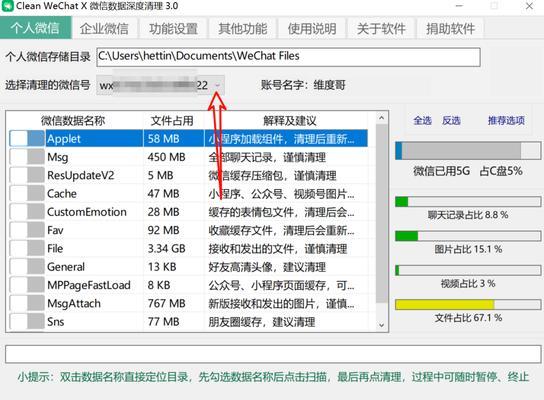Viewport: 544px width, 400px height.
Task: Select the ResUpdateV2 row name
Action: pos(80,175)
